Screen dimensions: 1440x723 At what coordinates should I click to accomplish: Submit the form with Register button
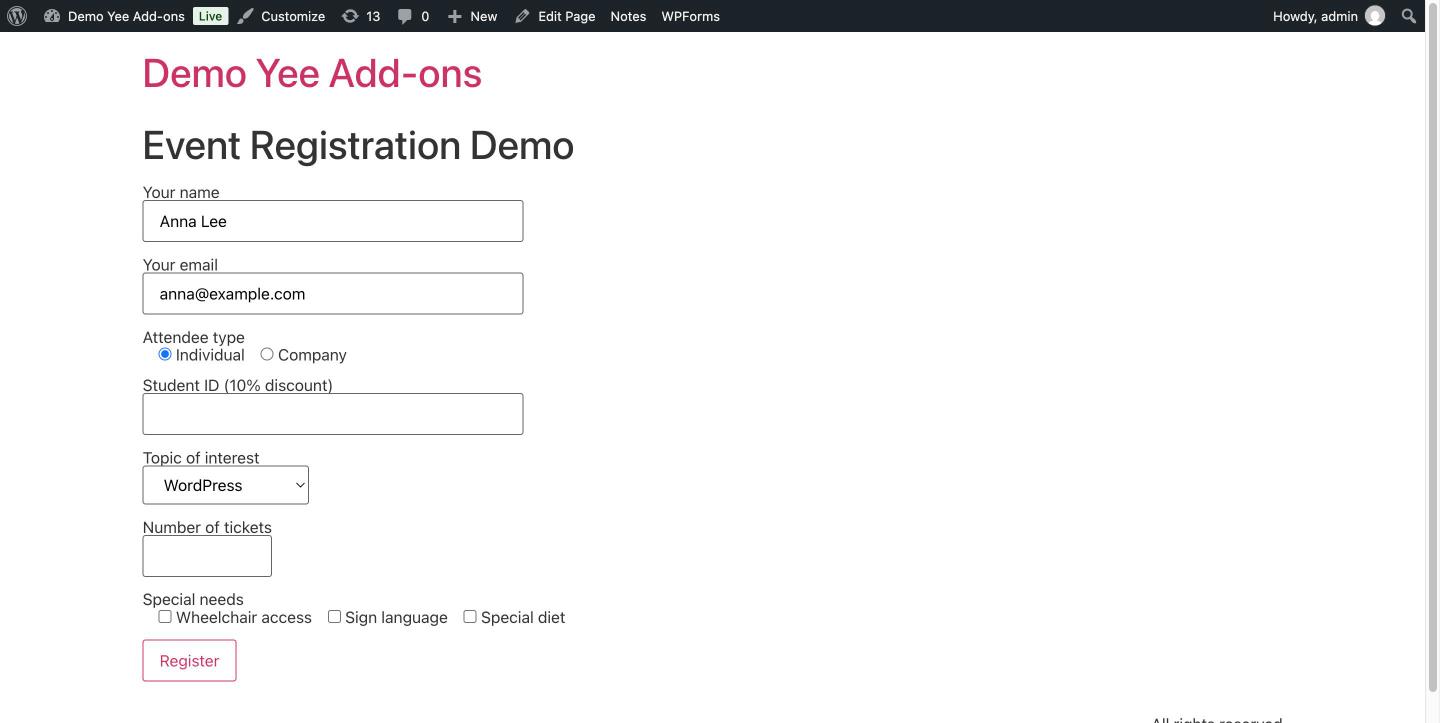[x=189, y=660]
